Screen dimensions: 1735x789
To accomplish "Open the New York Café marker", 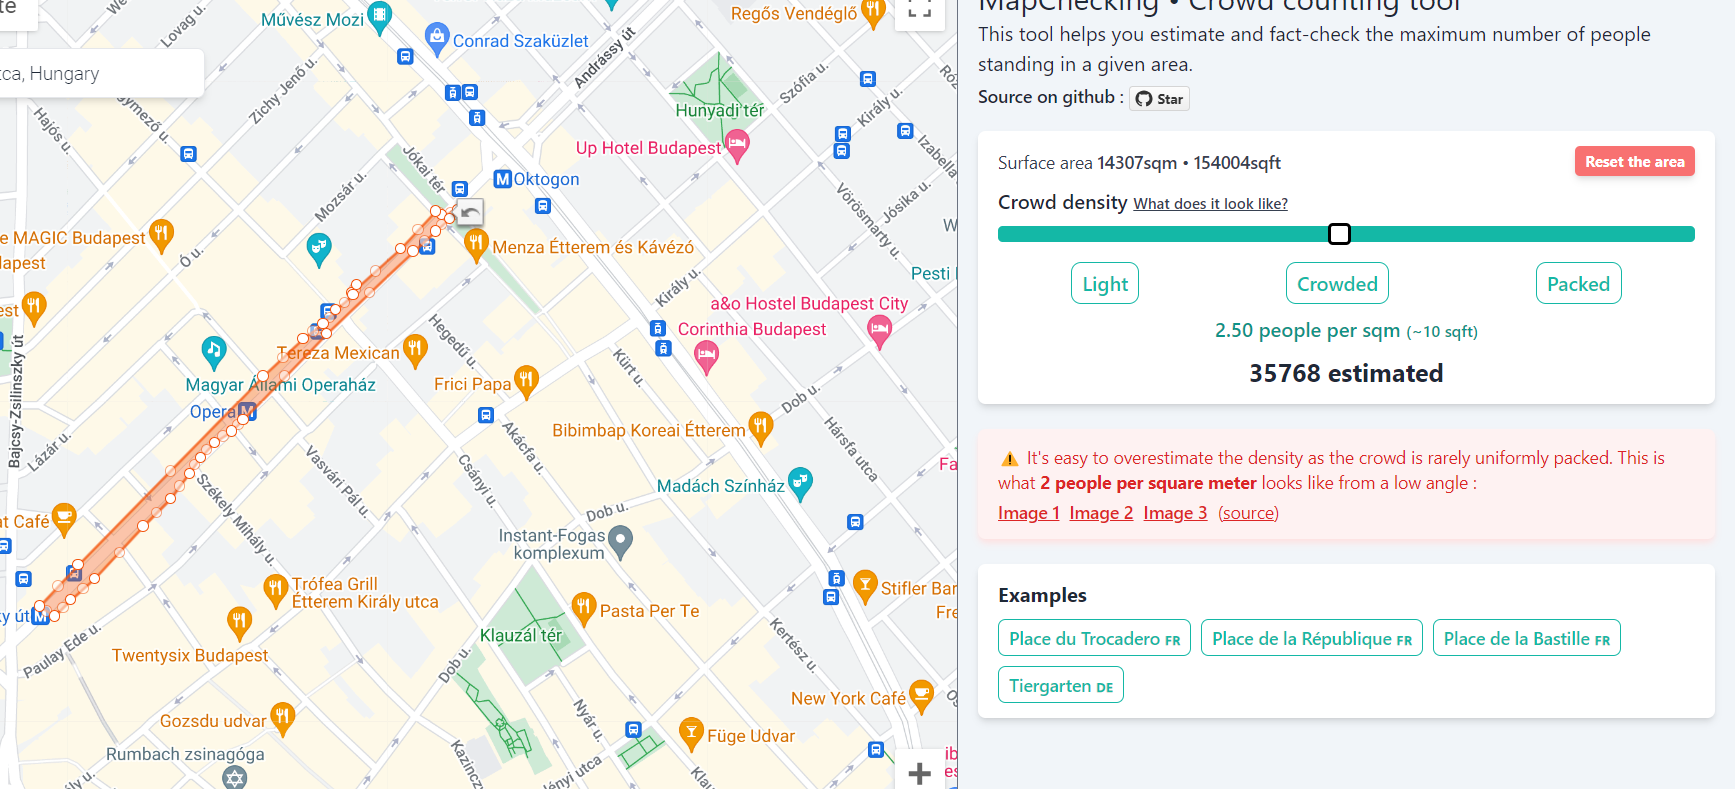I will (921, 696).
